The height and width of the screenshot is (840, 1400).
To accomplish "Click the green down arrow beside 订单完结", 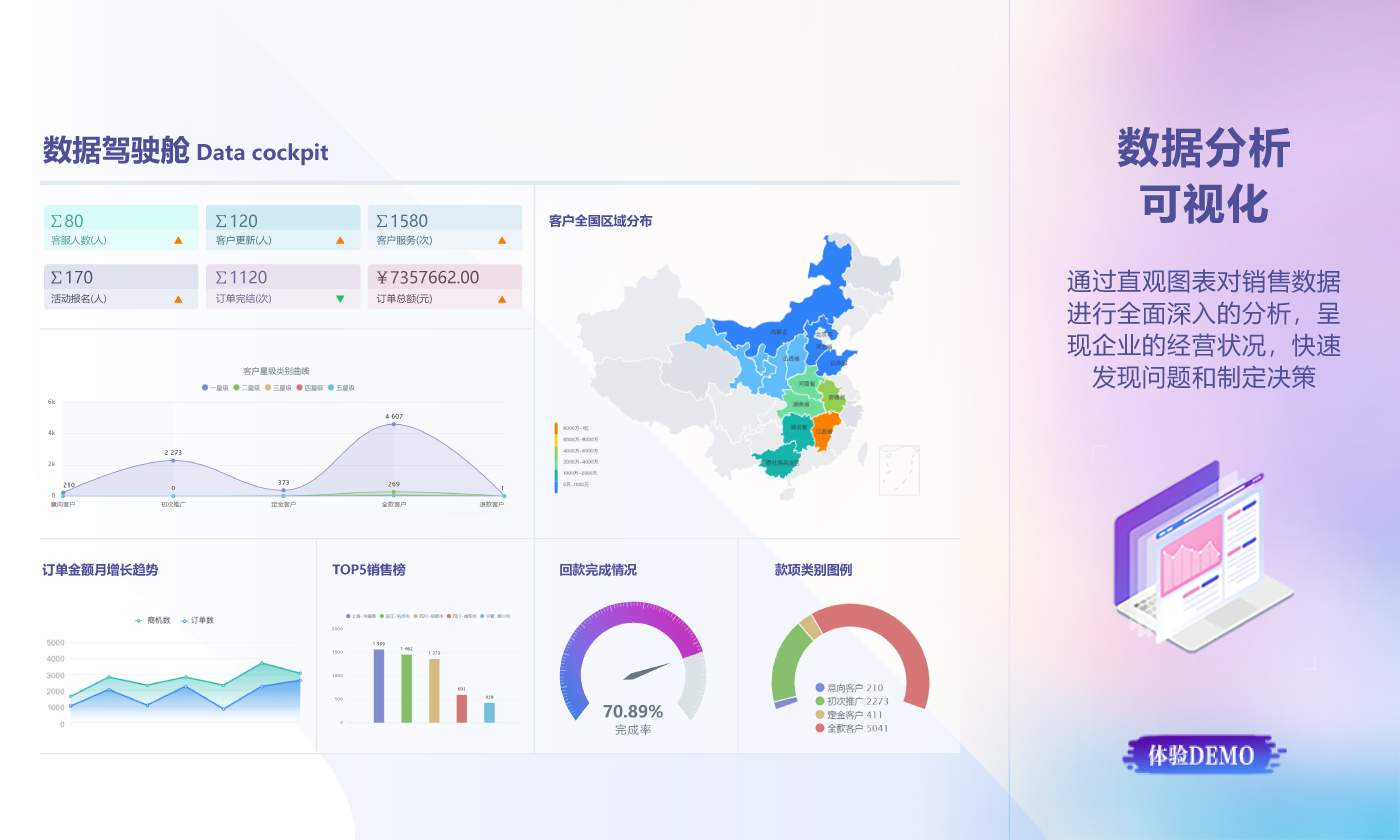I will tap(340, 299).
